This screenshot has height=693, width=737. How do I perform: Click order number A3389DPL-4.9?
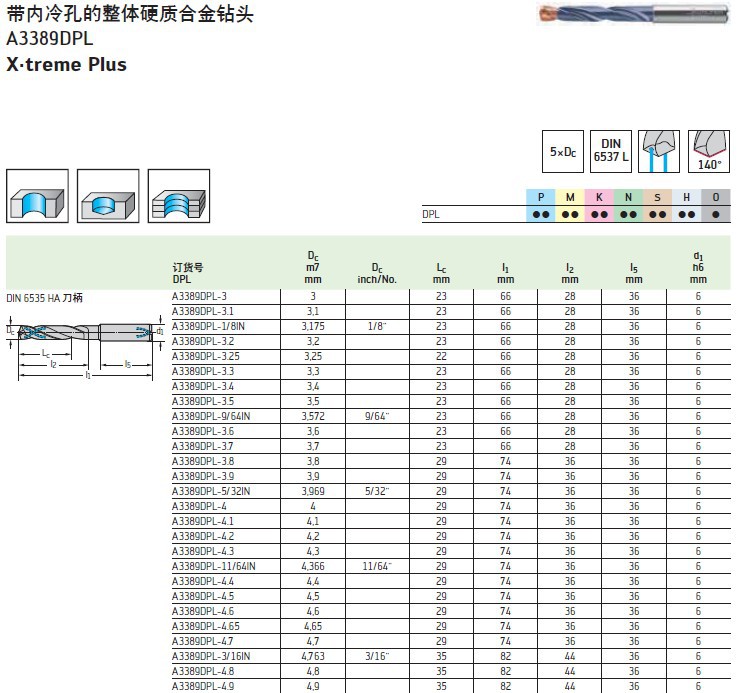tap(203, 686)
